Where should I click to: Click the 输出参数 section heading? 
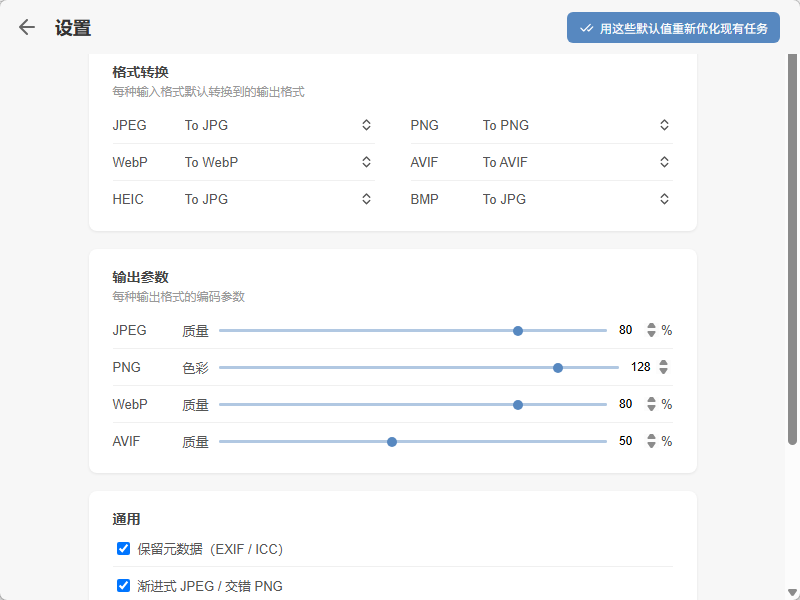[140, 277]
